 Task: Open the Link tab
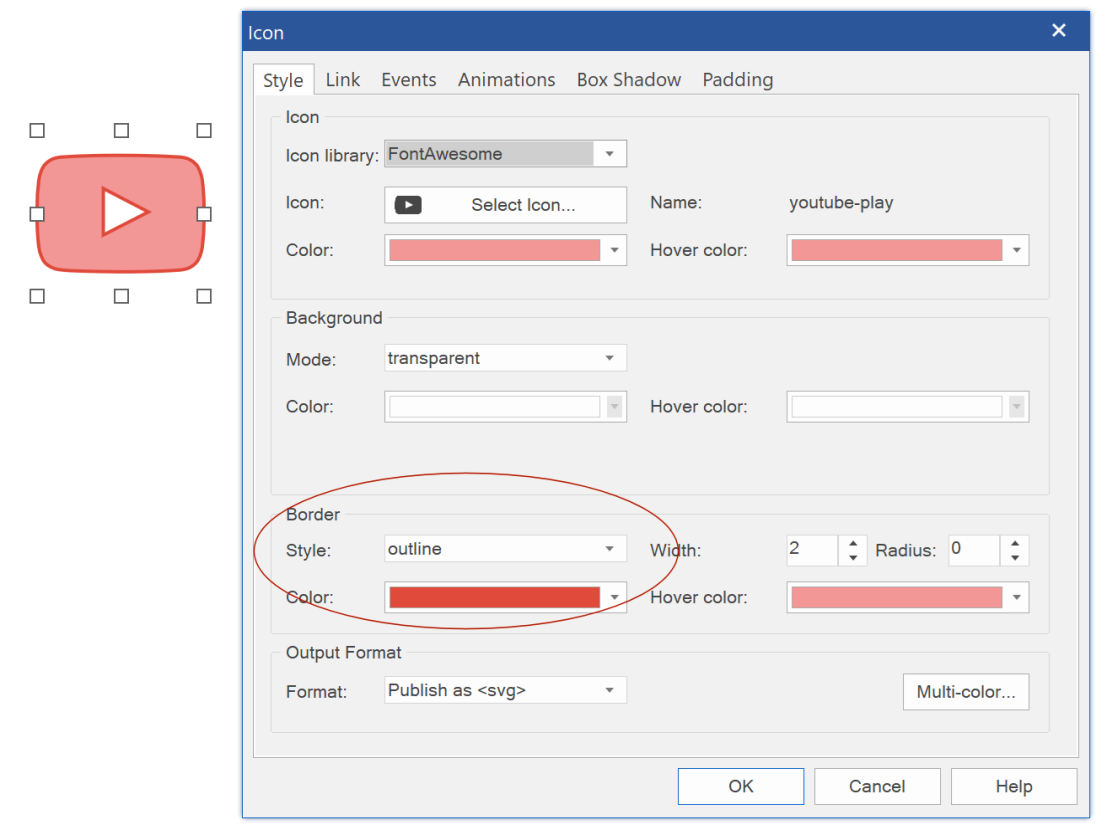click(342, 80)
